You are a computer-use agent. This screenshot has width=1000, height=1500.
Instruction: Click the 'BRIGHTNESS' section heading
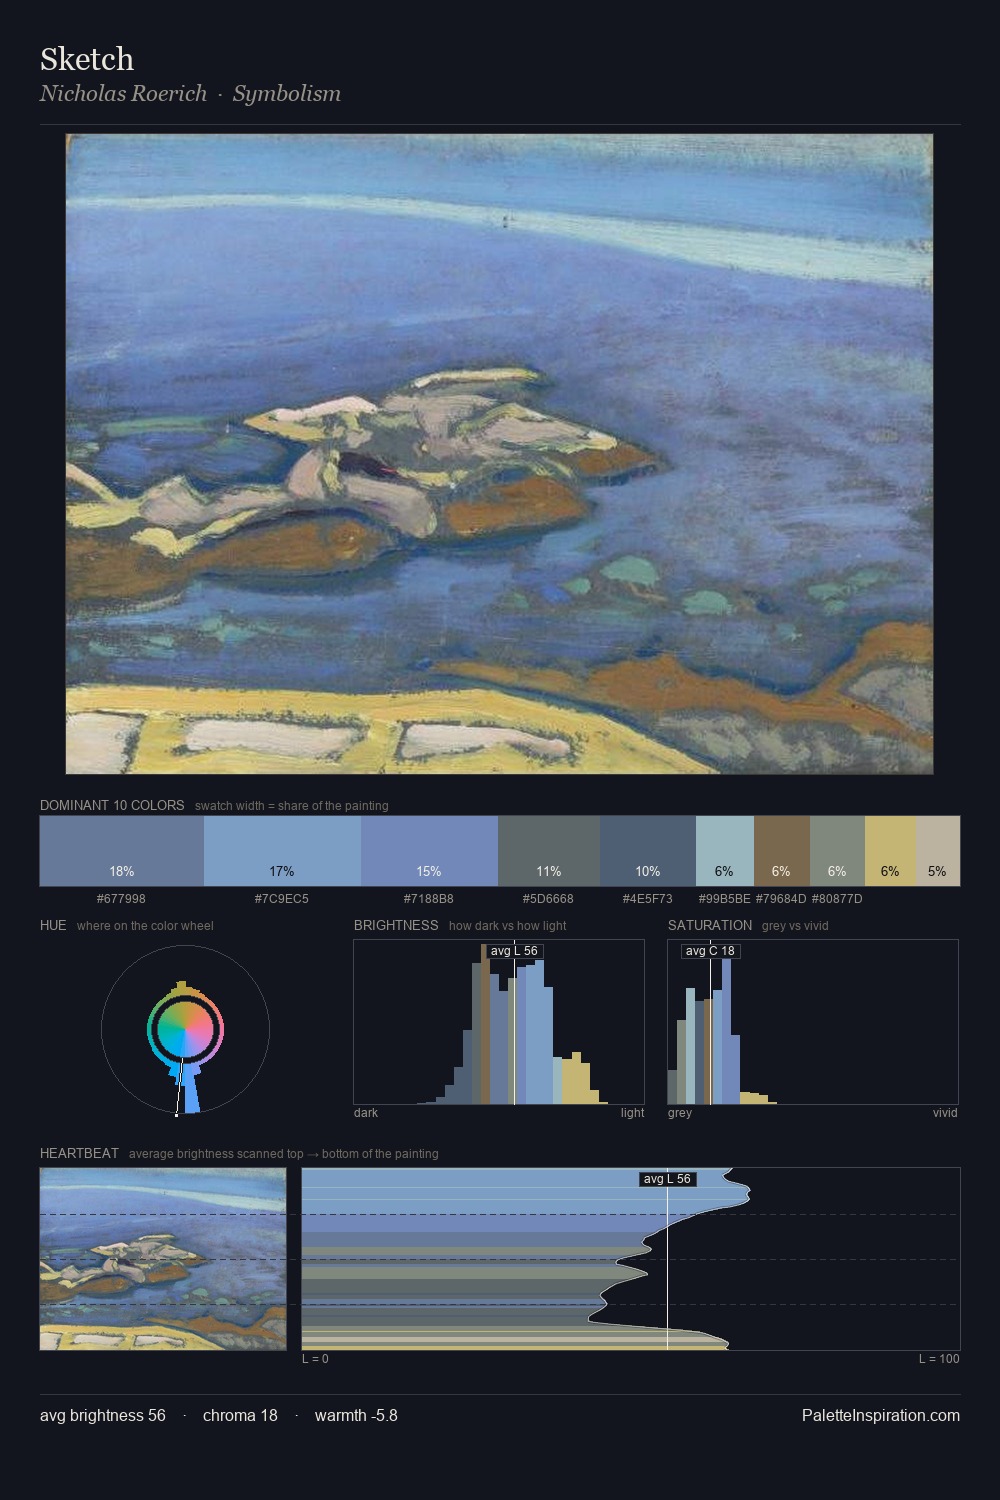point(396,925)
